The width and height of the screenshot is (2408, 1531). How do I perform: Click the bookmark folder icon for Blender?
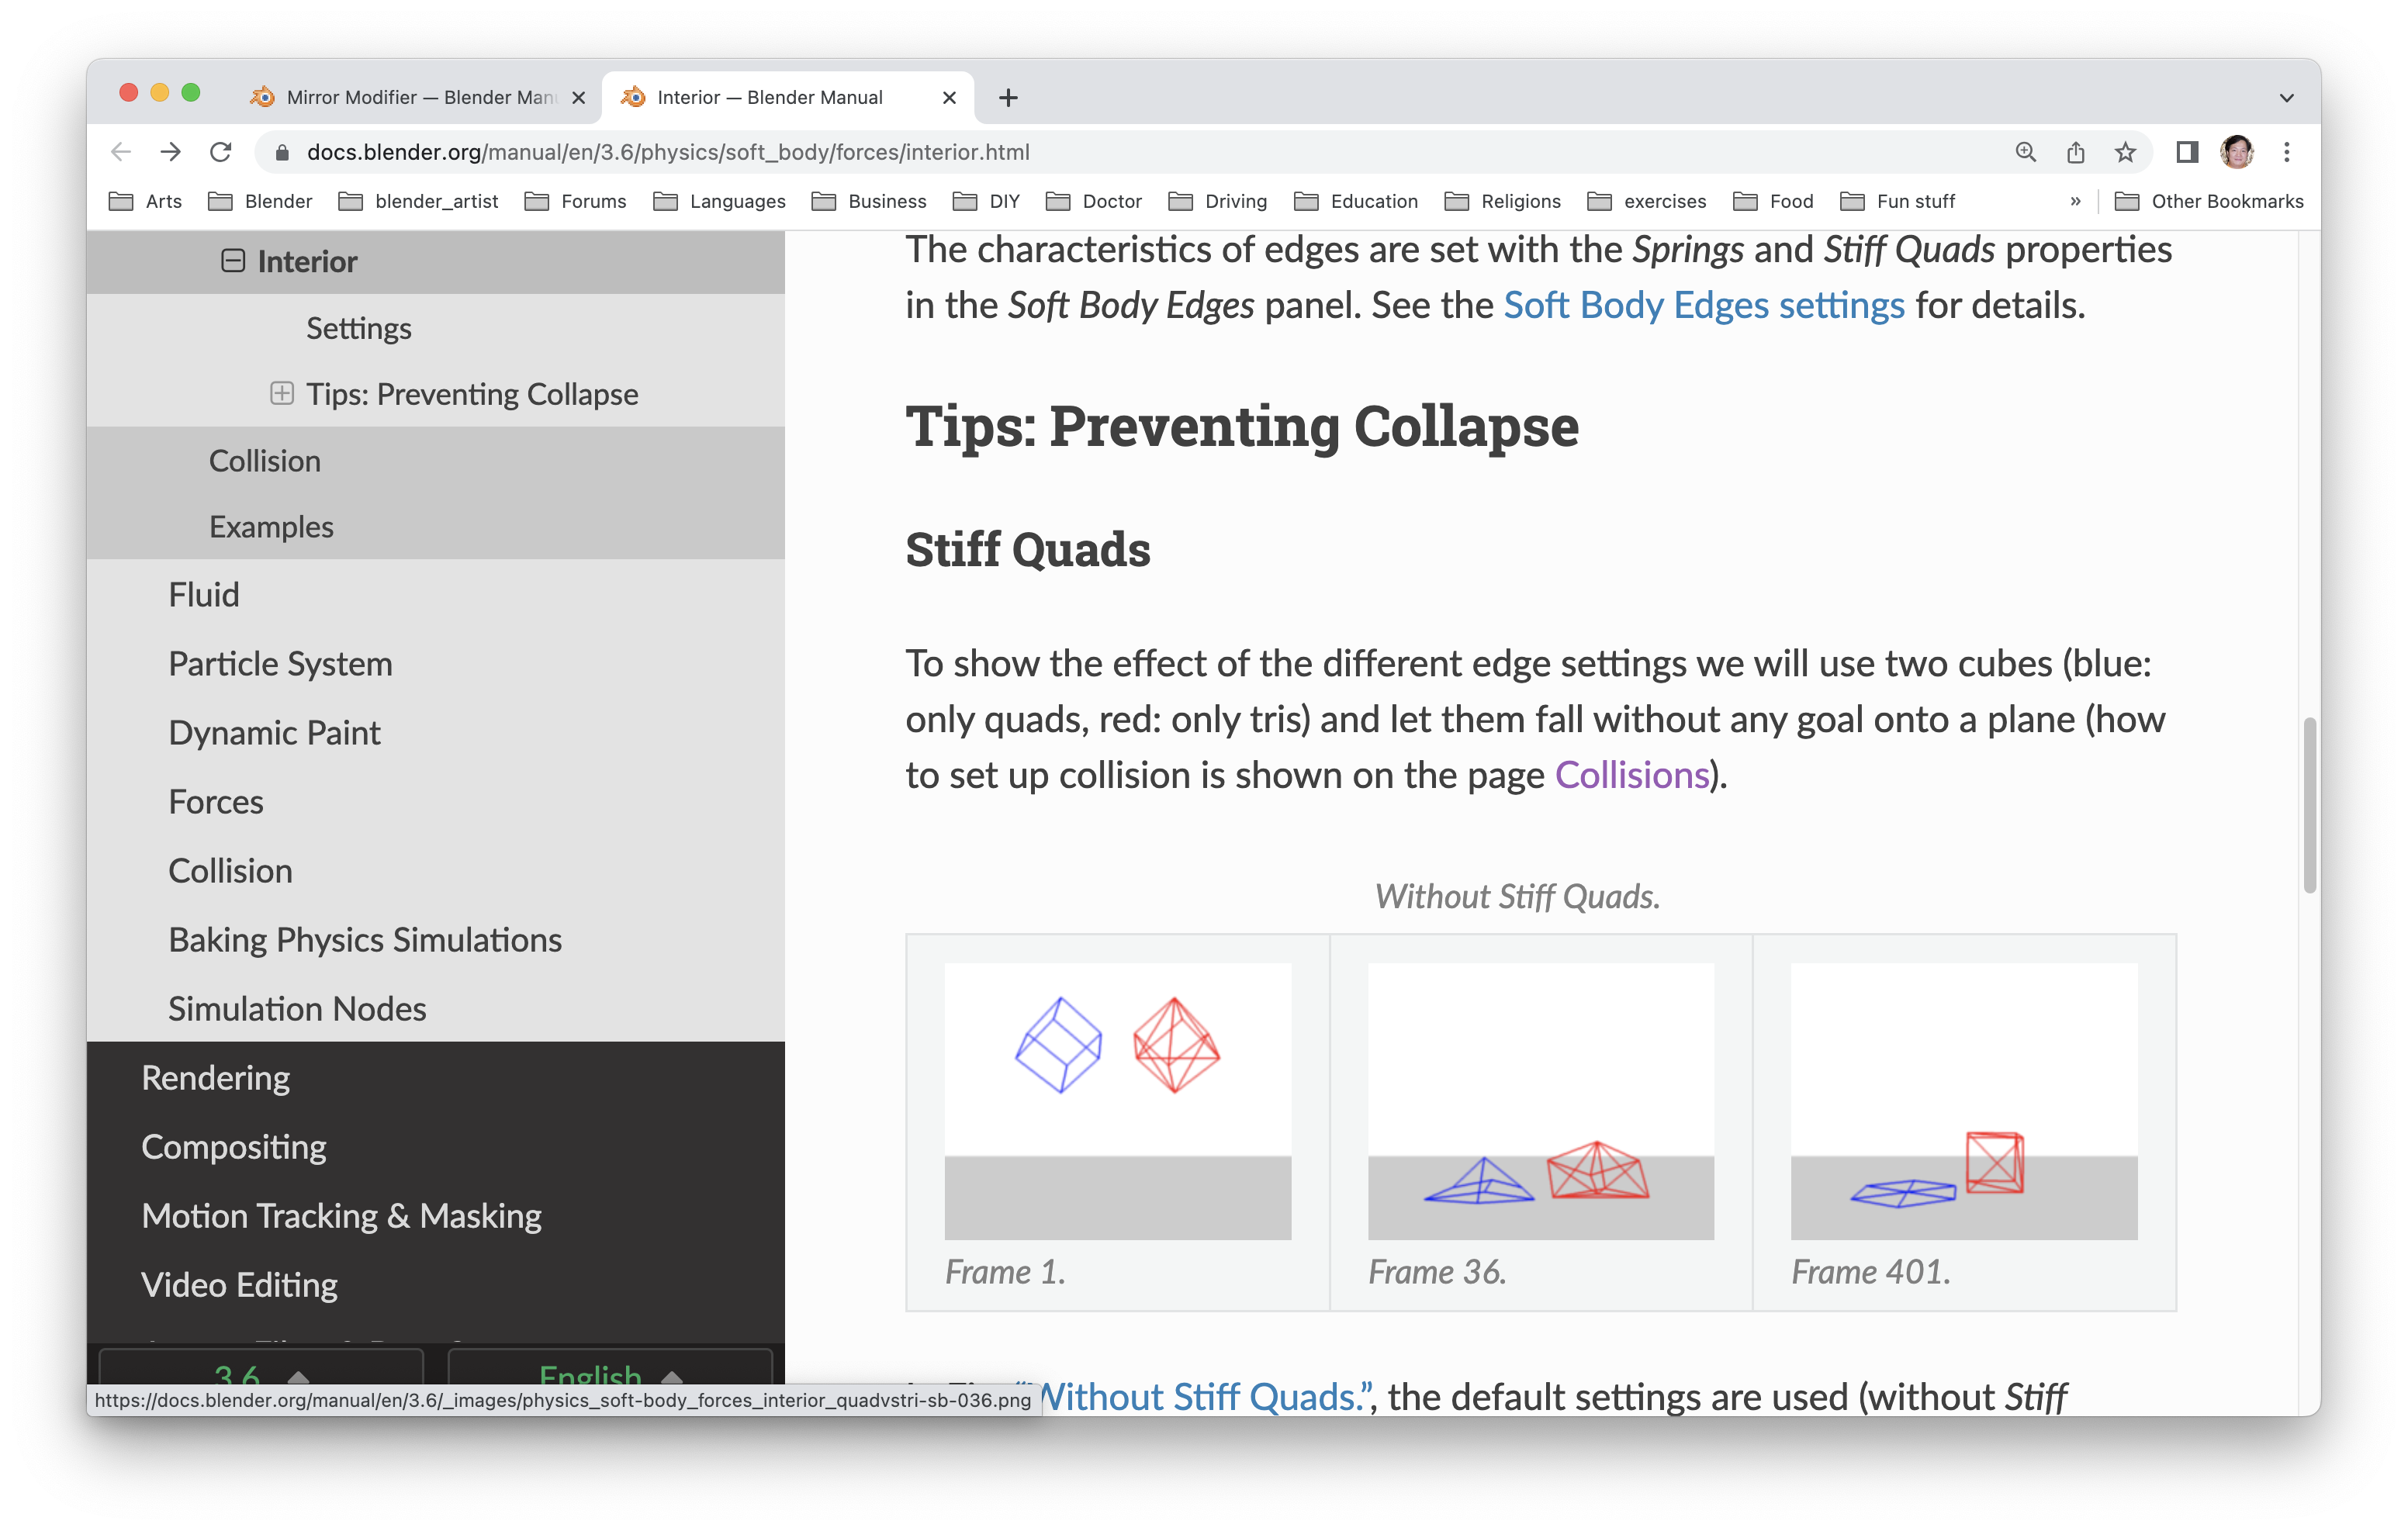(218, 200)
